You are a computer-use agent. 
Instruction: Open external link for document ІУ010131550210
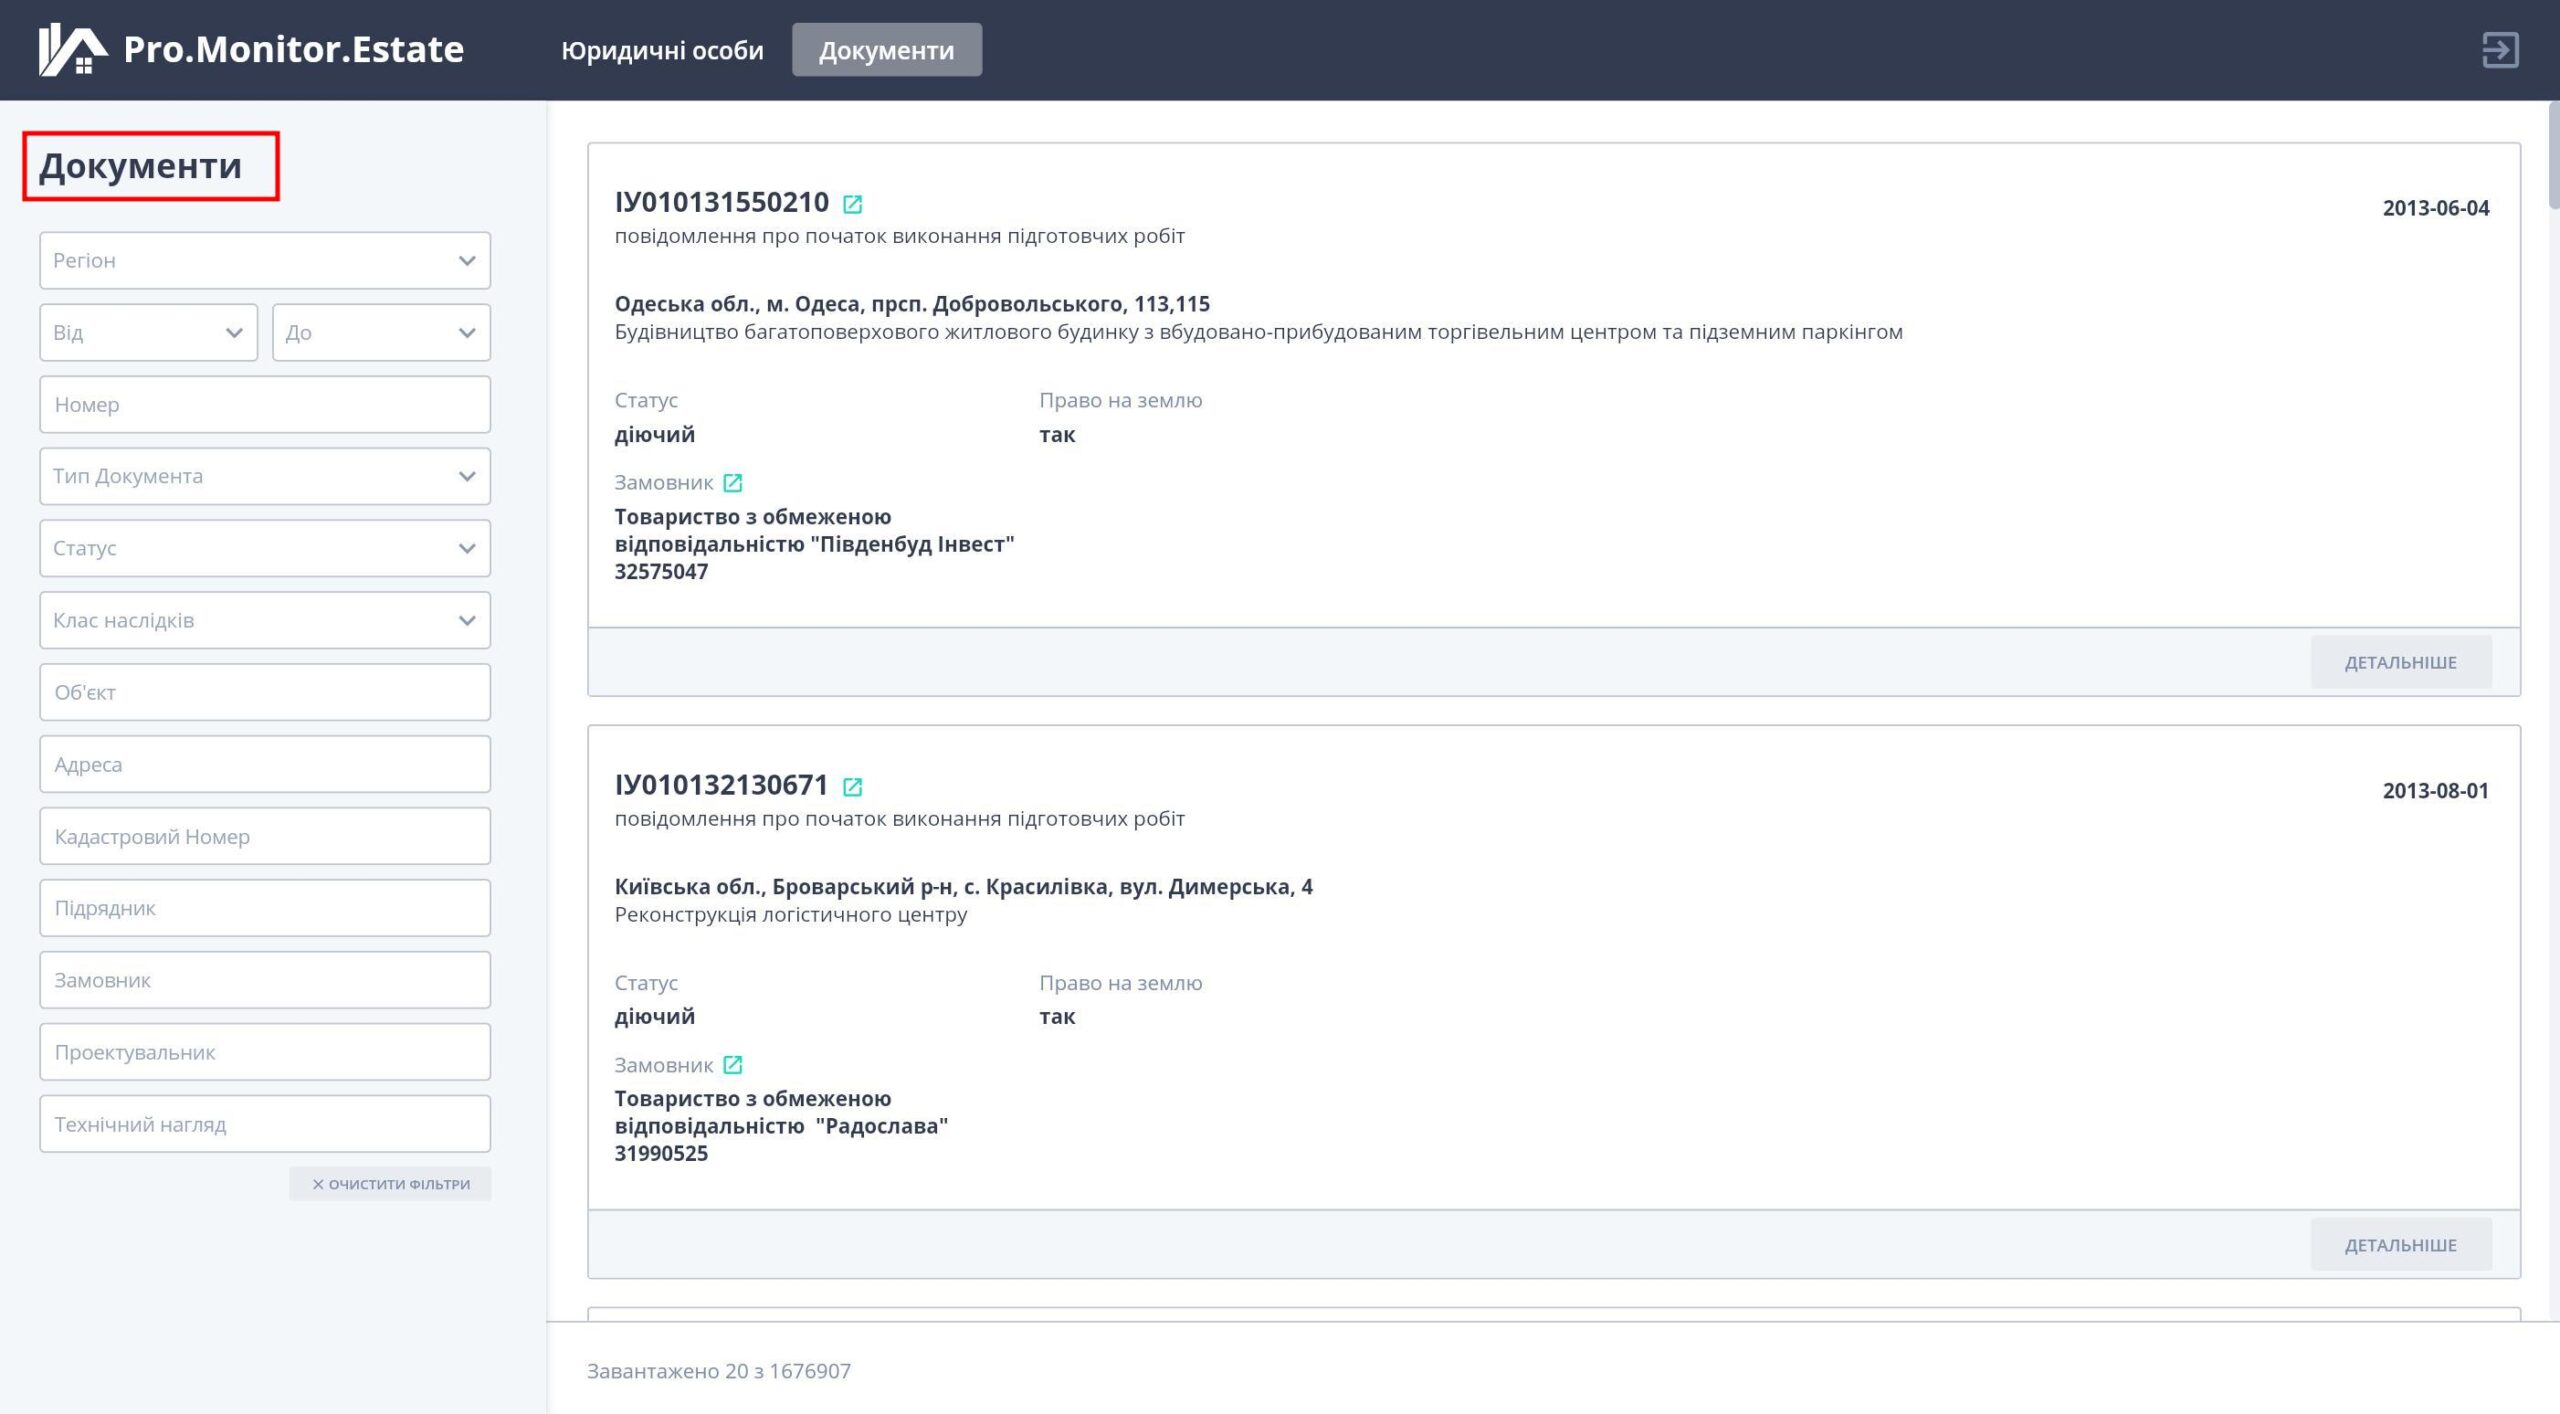pos(852,203)
